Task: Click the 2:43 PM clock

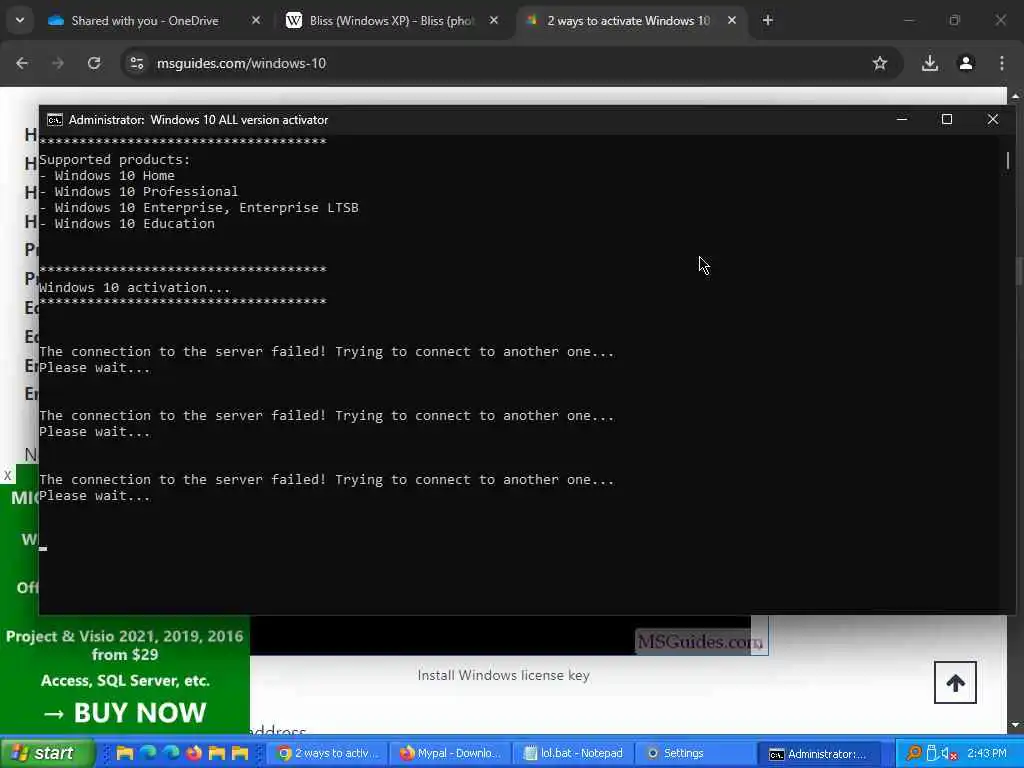Action: tap(987, 753)
